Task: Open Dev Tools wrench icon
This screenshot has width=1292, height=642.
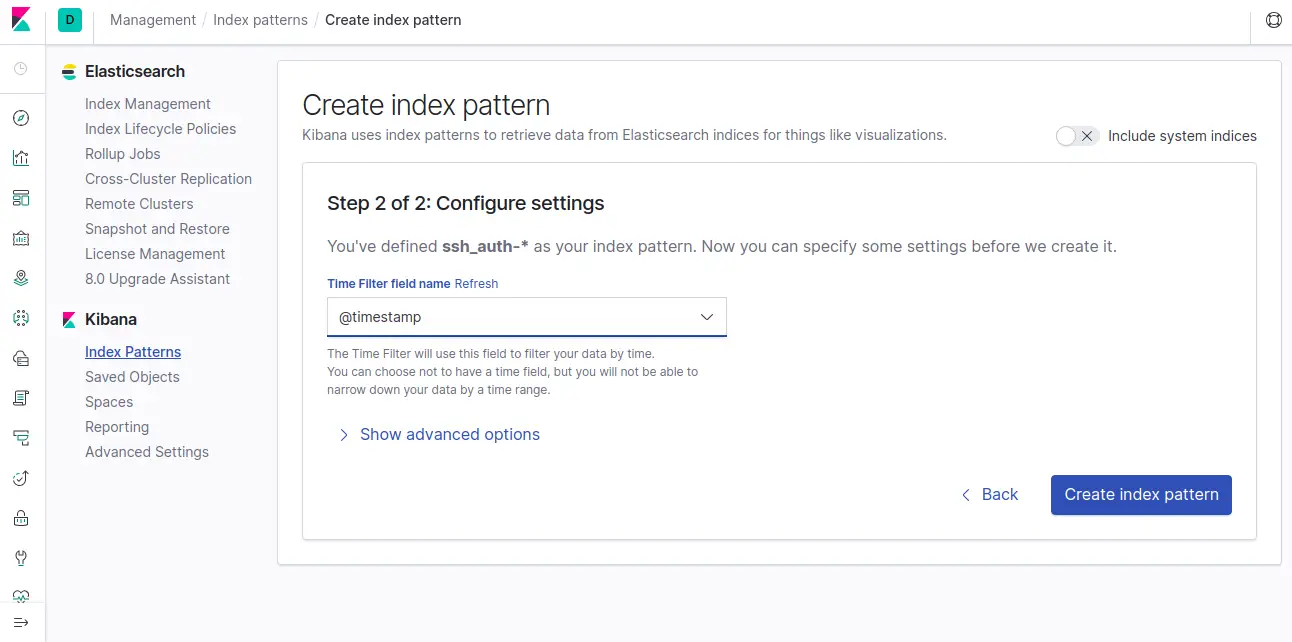Action: [x=21, y=558]
